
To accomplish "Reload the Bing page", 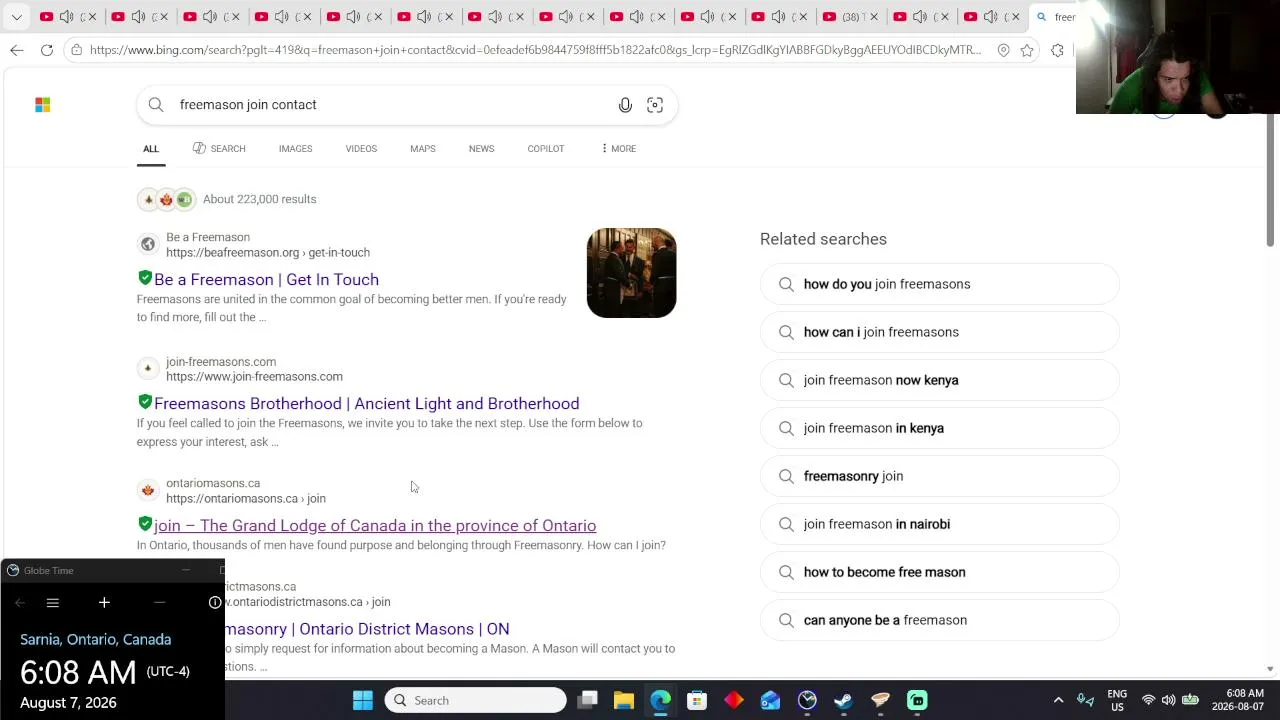I will [x=47, y=50].
